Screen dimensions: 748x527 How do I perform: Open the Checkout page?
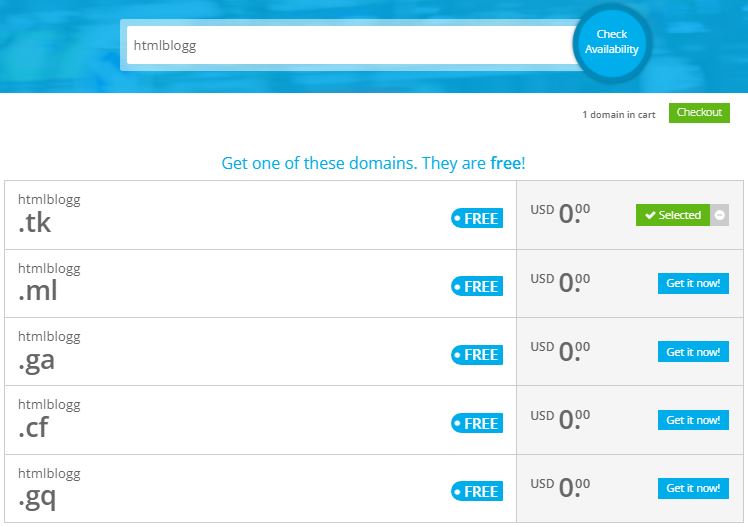click(699, 113)
